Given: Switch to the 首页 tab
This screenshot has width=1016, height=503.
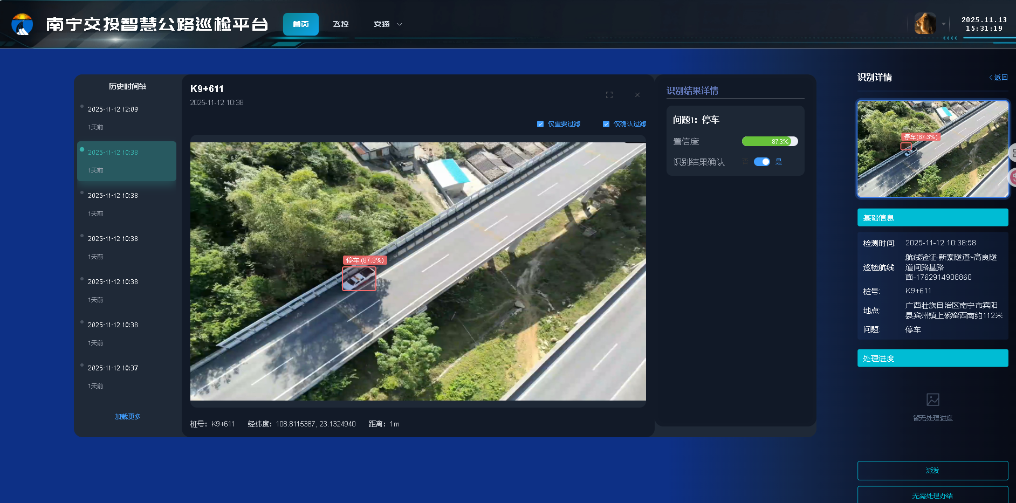Looking at the screenshot, I should point(301,24).
